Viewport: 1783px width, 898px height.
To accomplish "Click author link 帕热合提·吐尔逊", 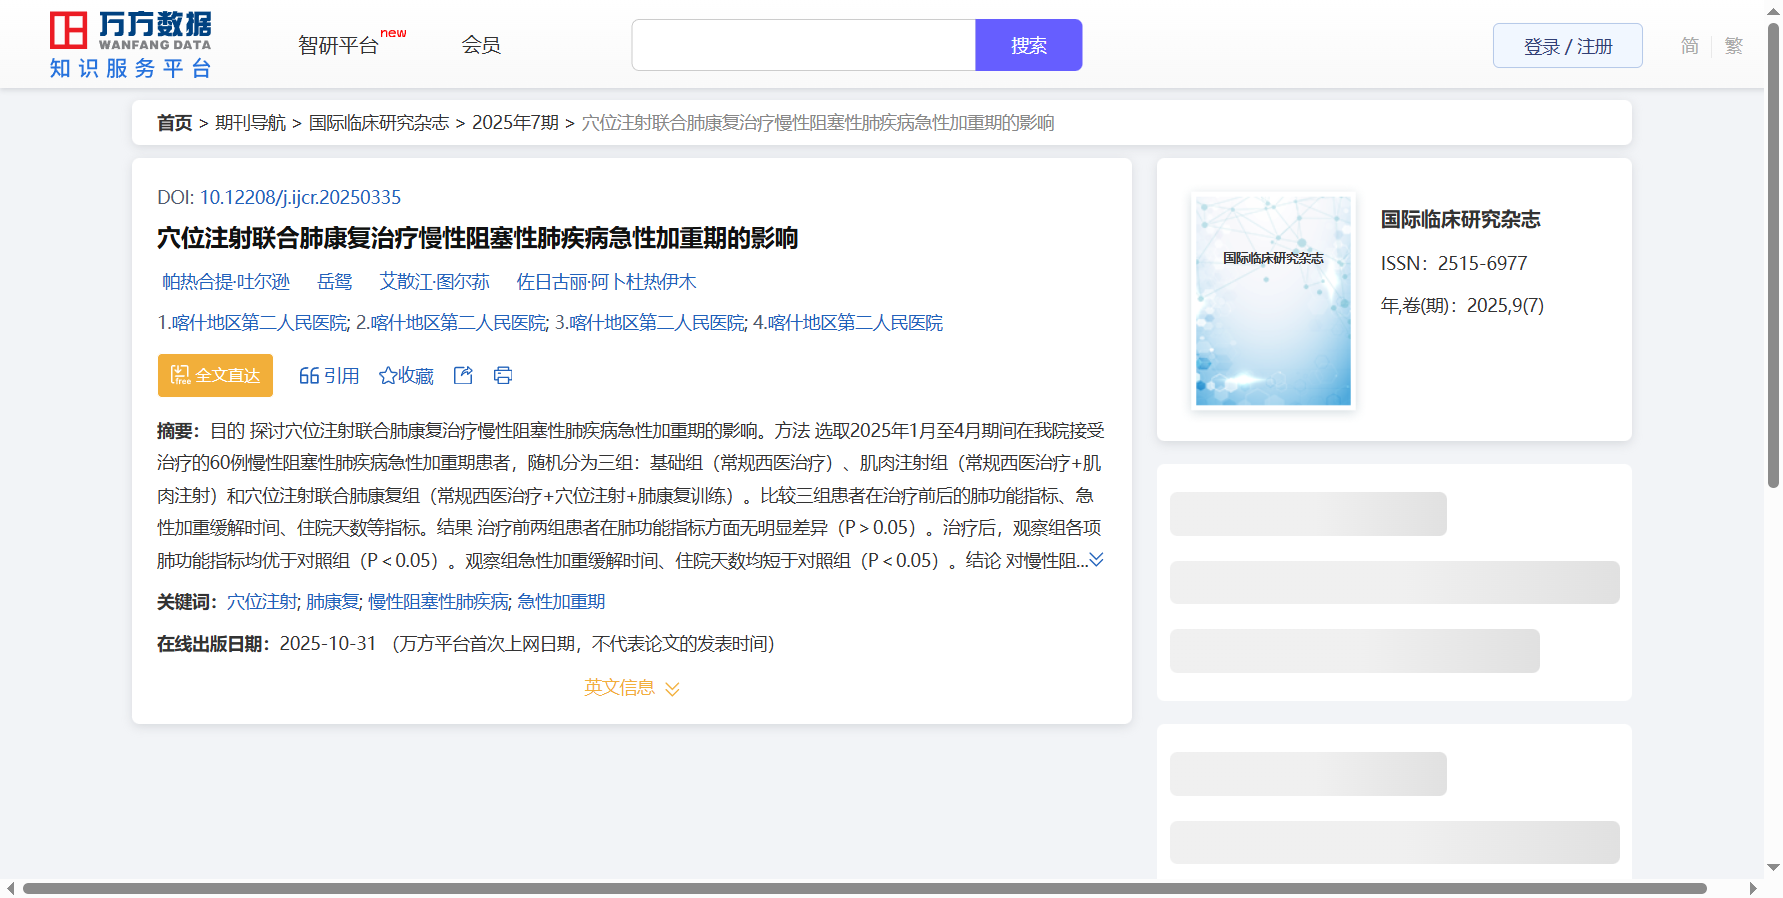I will 226,282.
